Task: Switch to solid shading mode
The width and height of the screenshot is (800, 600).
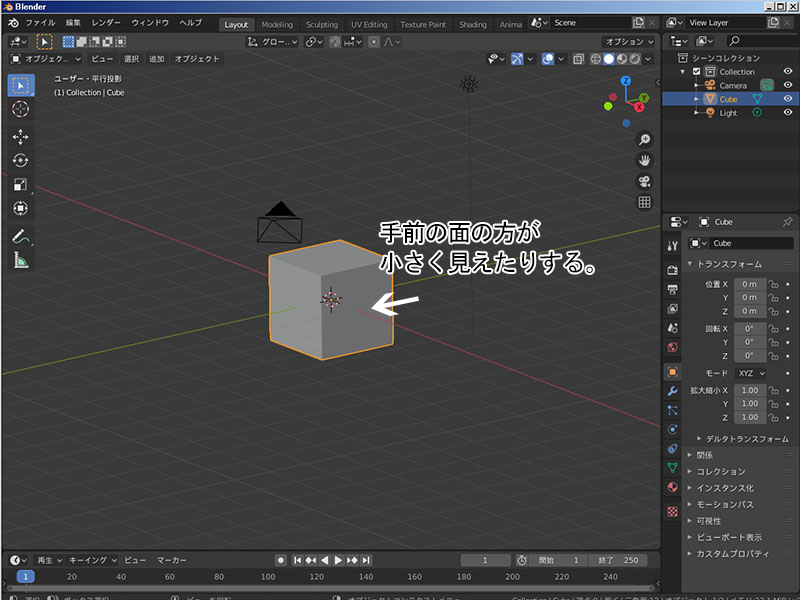Action: point(609,59)
